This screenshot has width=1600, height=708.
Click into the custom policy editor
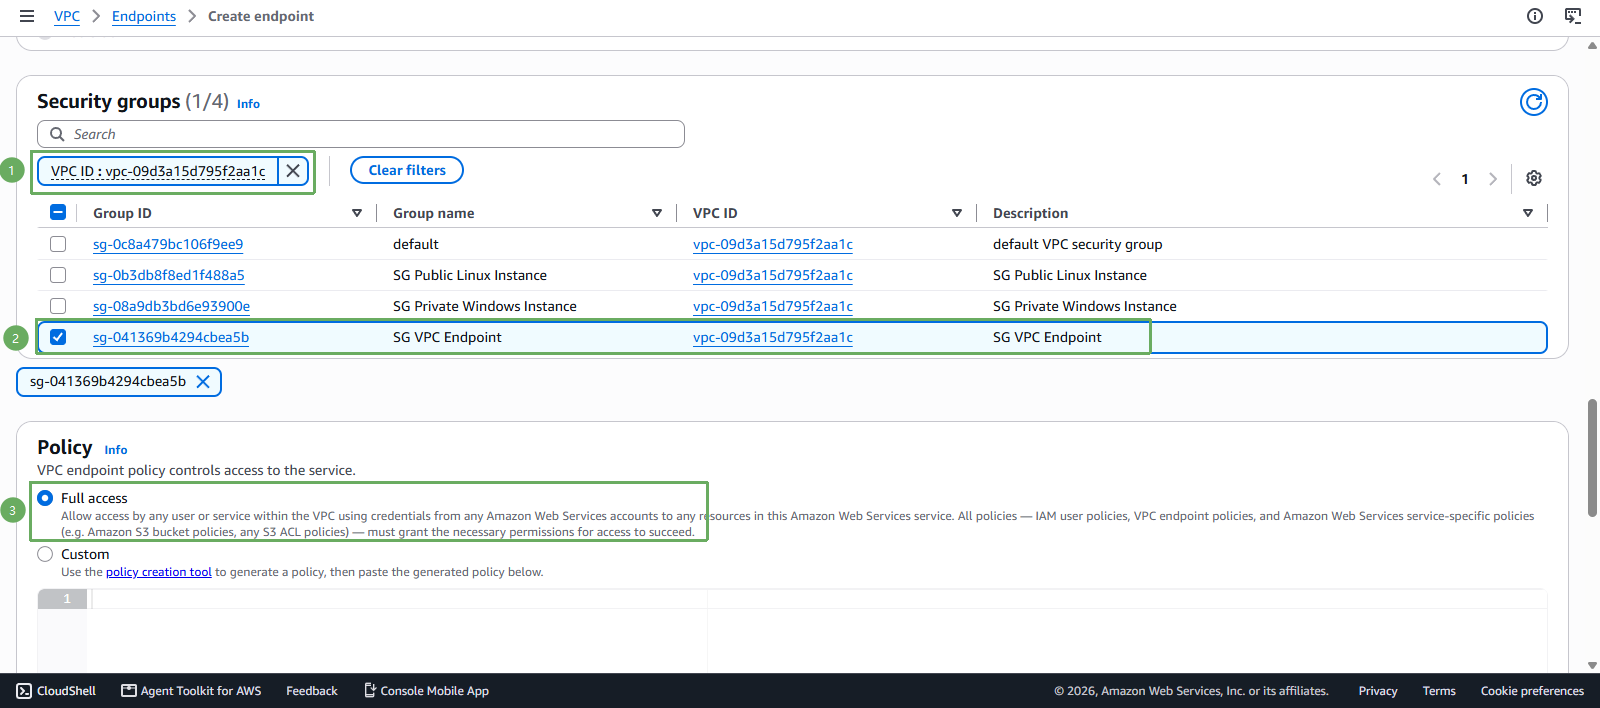coord(817,630)
